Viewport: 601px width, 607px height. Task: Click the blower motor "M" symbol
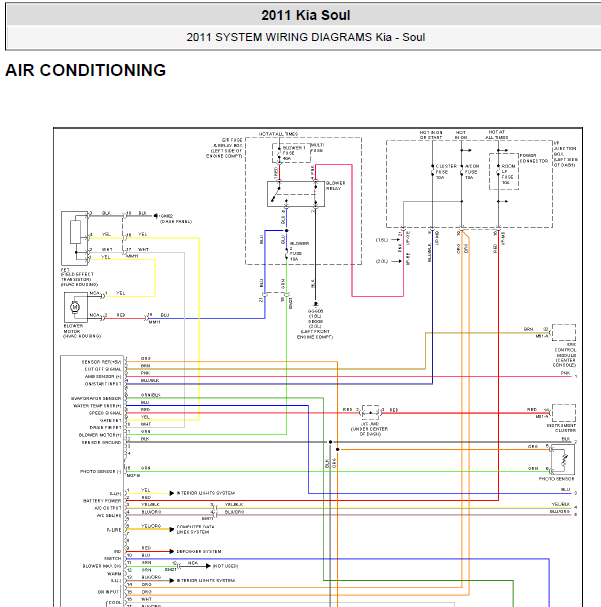tap(75, 307)
